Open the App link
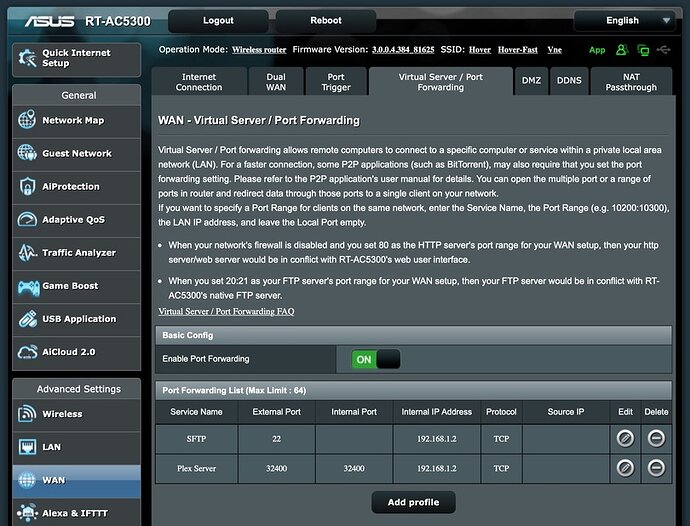This screenshot has height=526, width=690. coord(597,50)
